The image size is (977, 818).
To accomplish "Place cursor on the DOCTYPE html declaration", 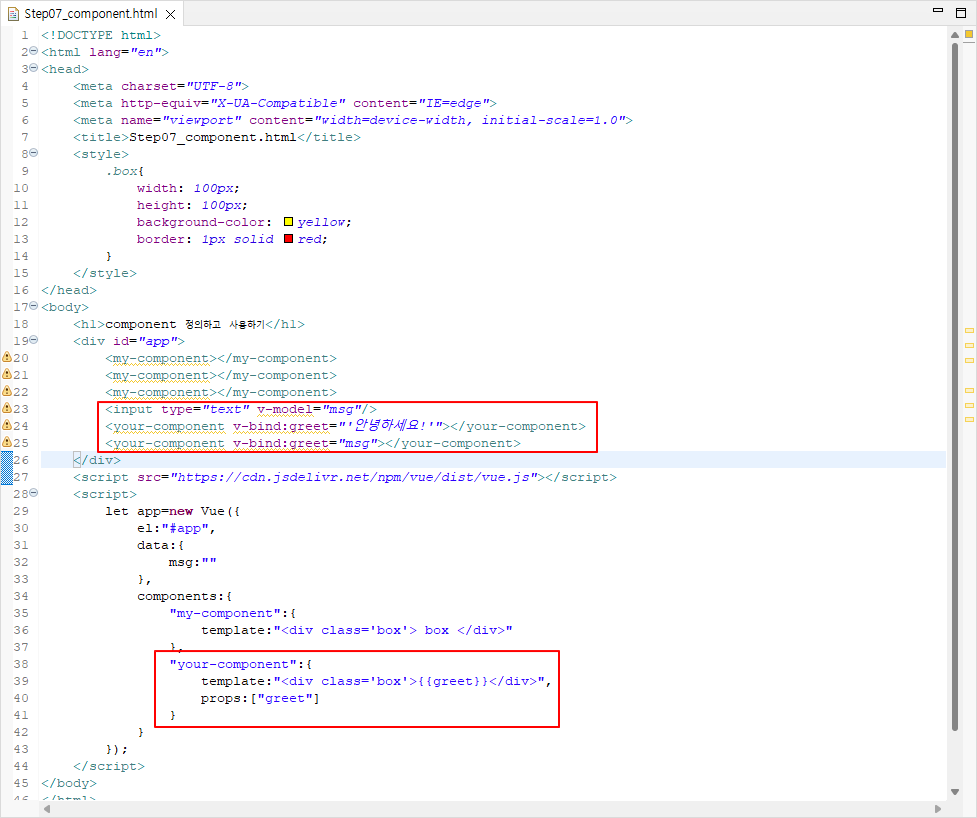I will click(101, 35).
